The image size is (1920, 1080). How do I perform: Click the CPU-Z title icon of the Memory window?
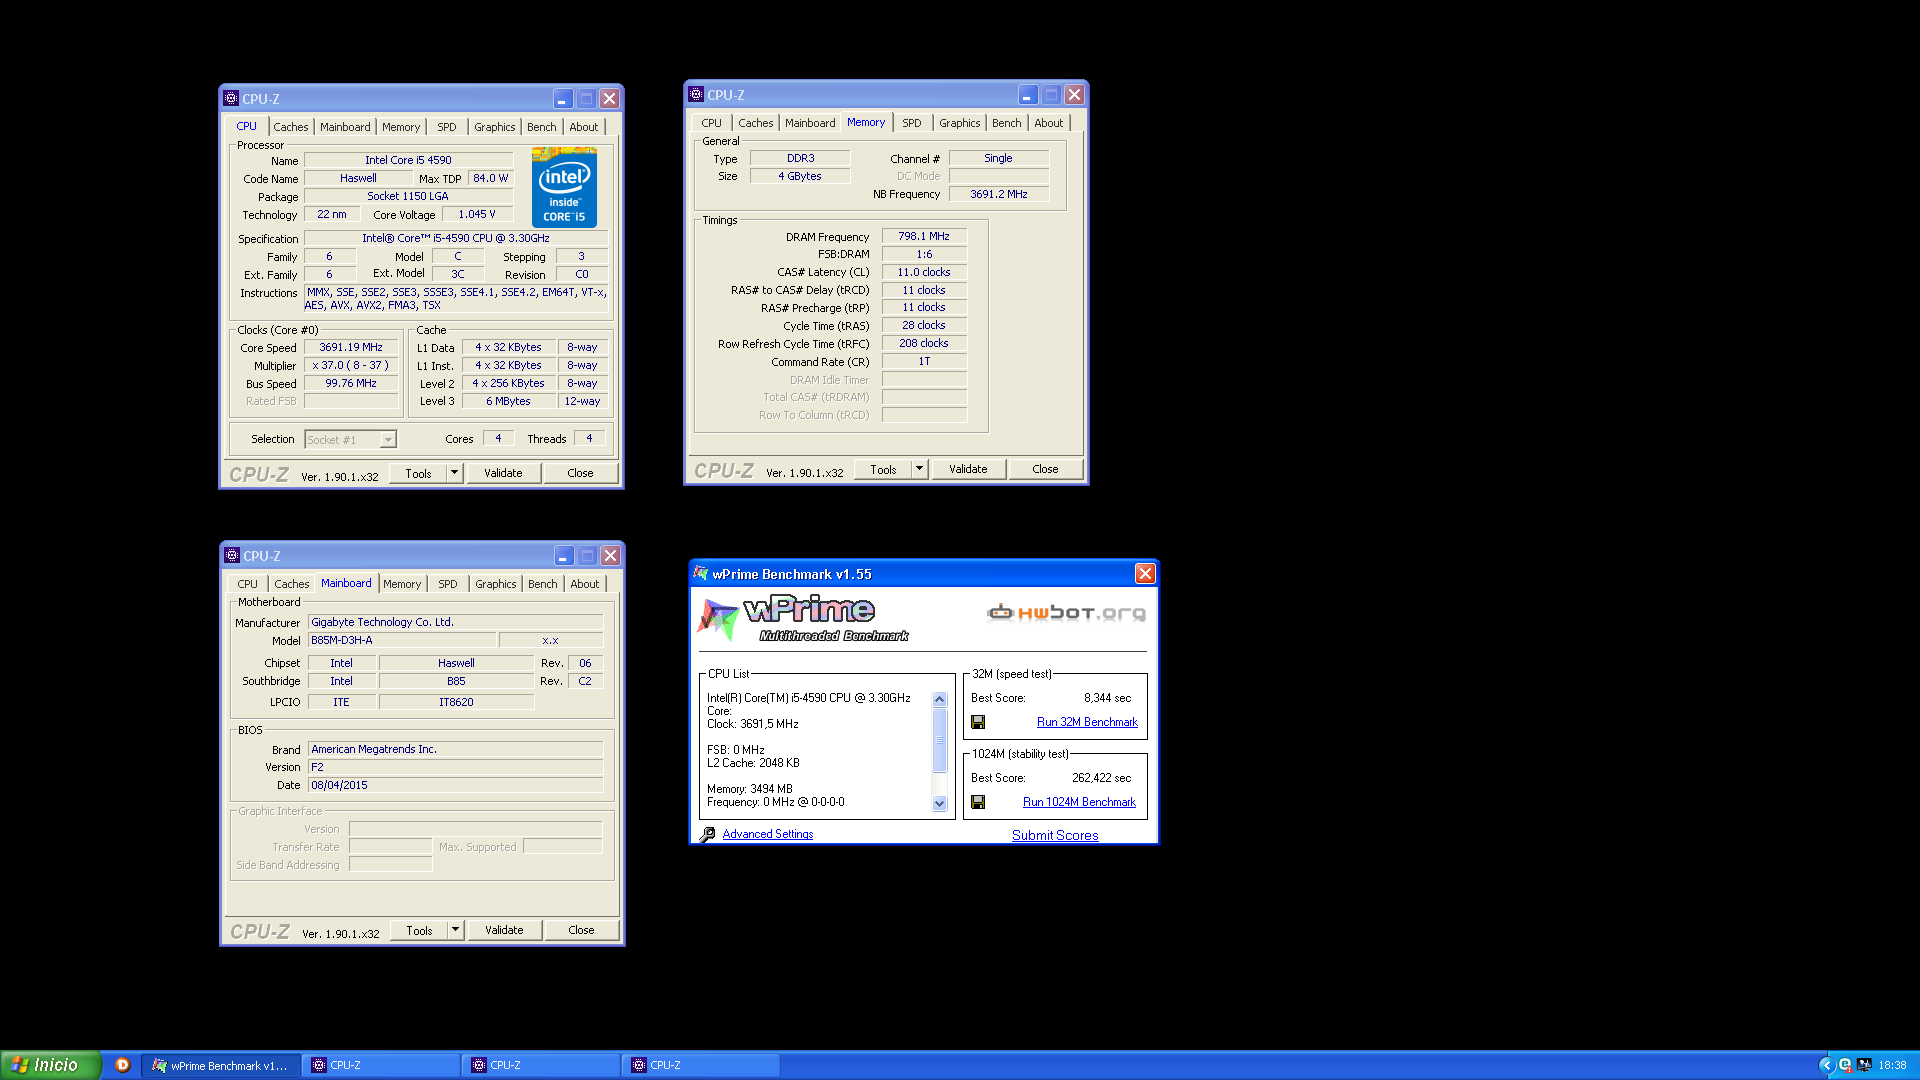click(696, 94)
